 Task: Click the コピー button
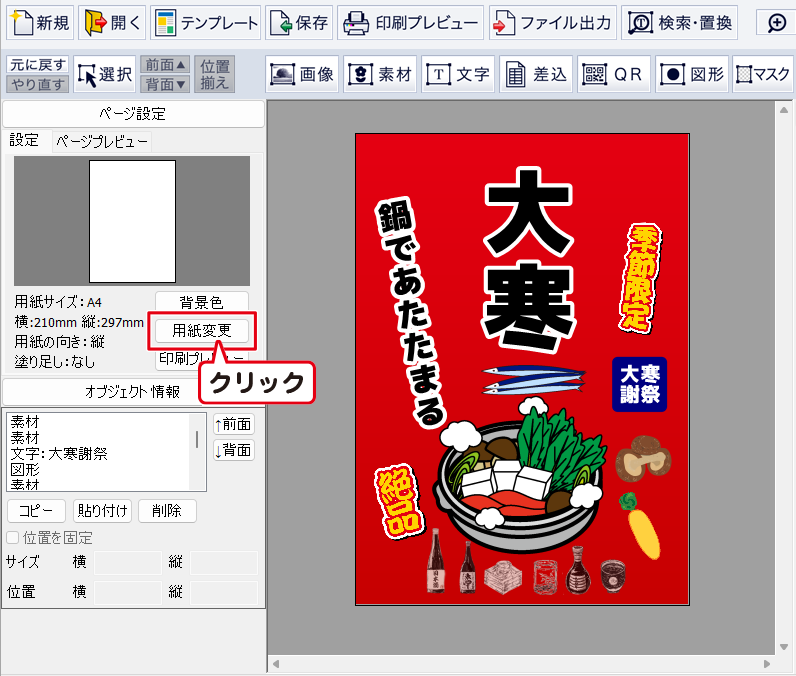click(x=36, y=511)
